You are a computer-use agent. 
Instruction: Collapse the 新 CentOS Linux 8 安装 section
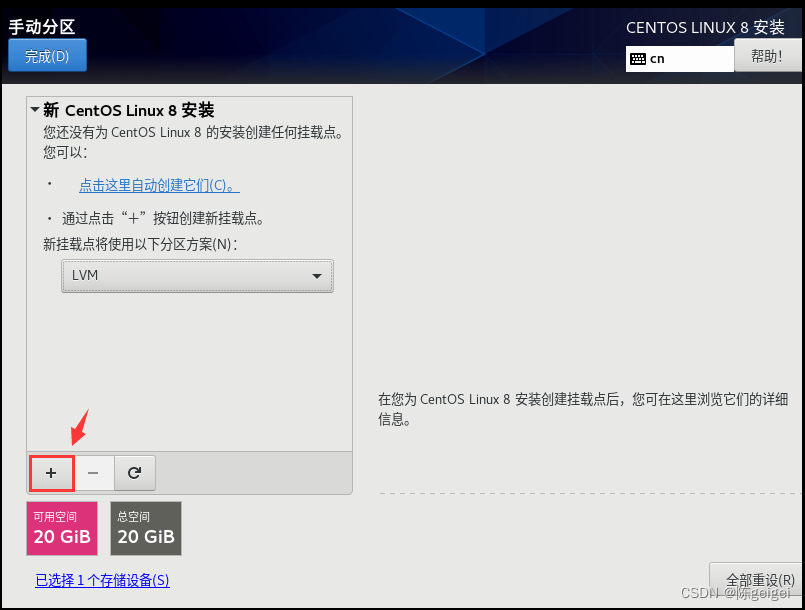35,109
